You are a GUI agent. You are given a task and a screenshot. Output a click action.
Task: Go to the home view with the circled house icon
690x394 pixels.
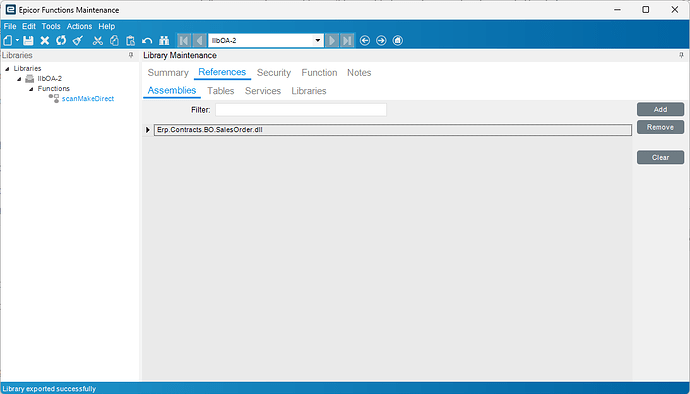pyautogui.click(x=397, y=41)
